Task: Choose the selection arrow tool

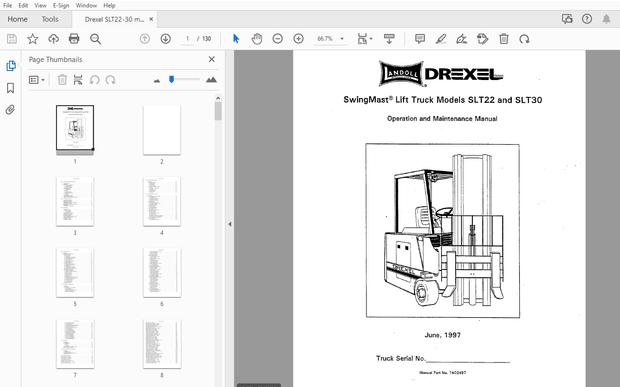Action: 236,39
